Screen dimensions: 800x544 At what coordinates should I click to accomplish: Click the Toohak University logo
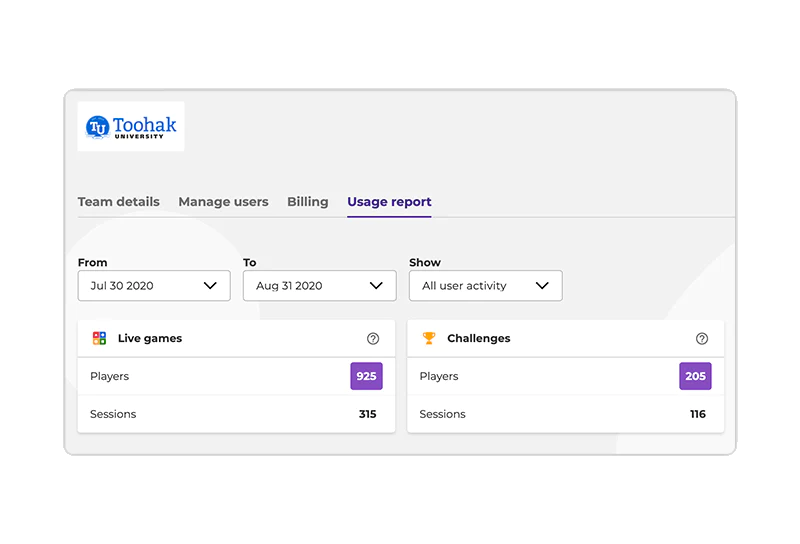point(131,126)
